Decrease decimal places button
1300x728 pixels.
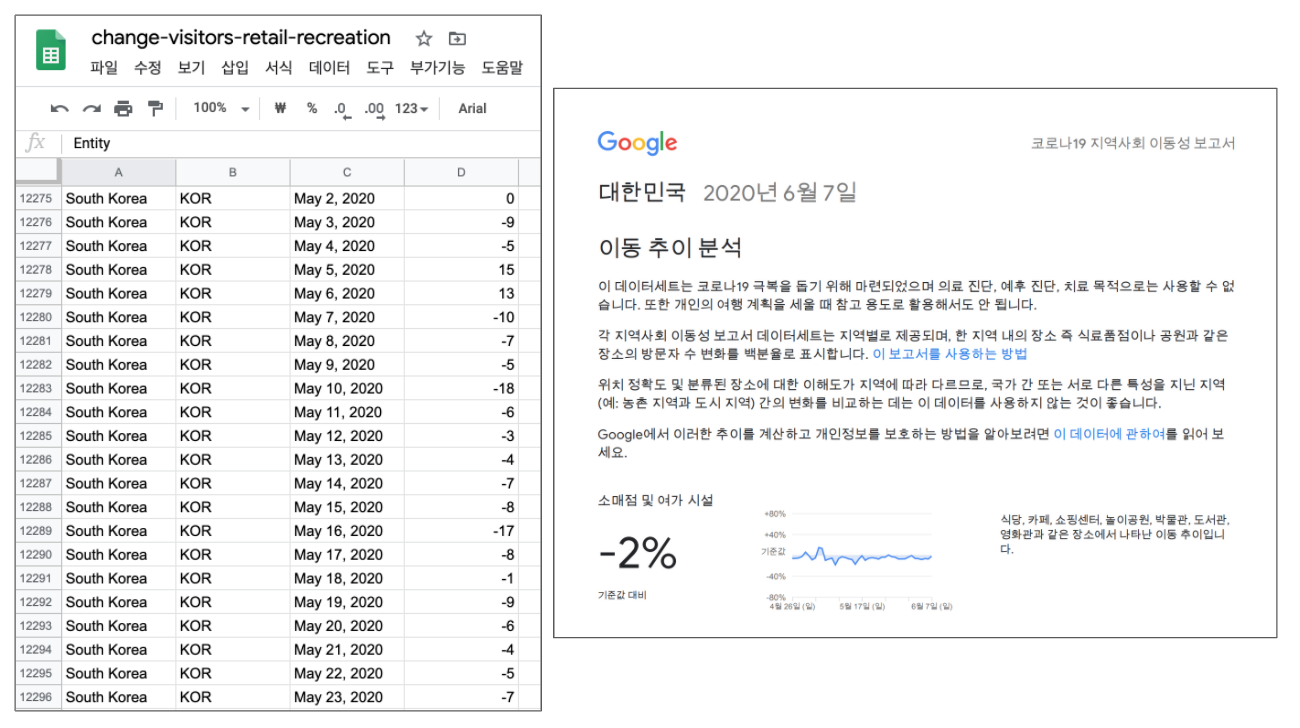pyautogui.click(x=342, y=109)
